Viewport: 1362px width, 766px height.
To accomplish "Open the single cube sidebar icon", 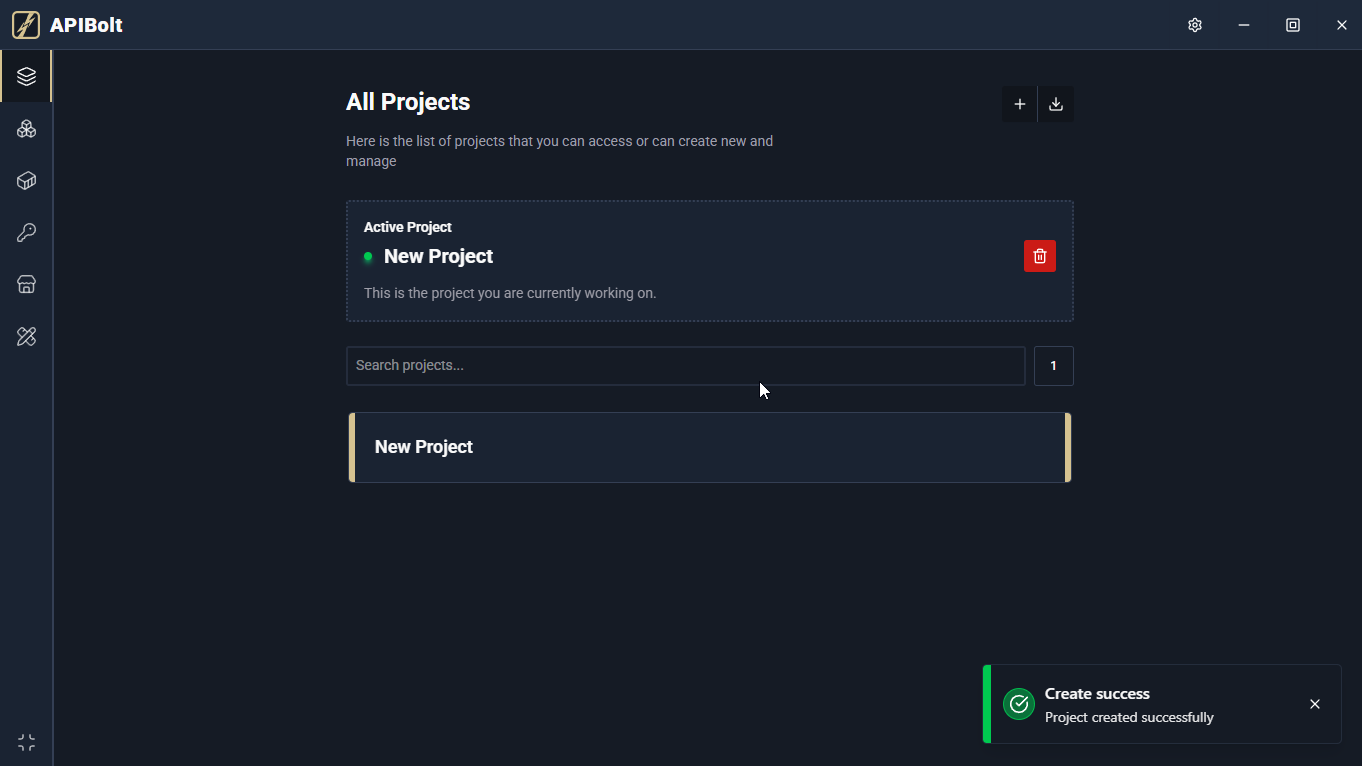I will tap(27, 181).
